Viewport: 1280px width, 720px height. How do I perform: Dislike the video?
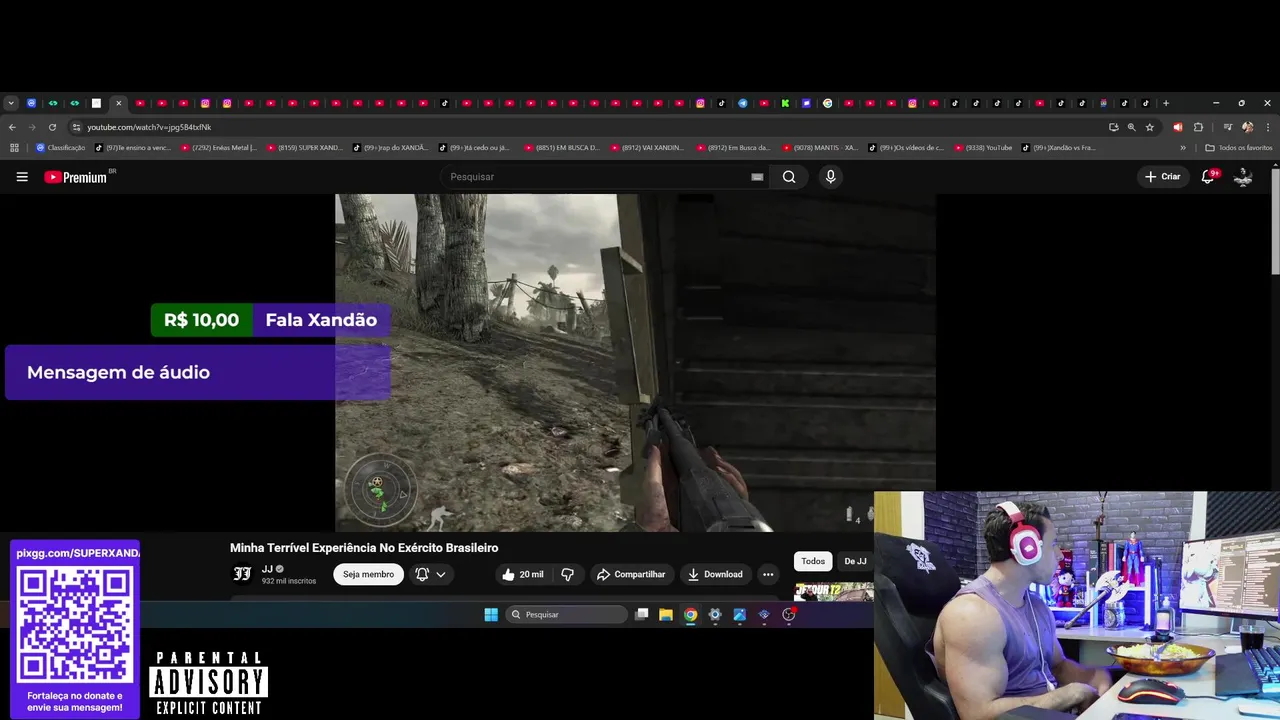(x=567, y=574)
